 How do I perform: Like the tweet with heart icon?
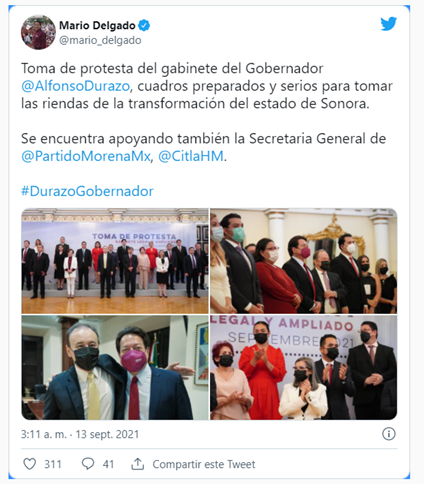coord(29,464)
